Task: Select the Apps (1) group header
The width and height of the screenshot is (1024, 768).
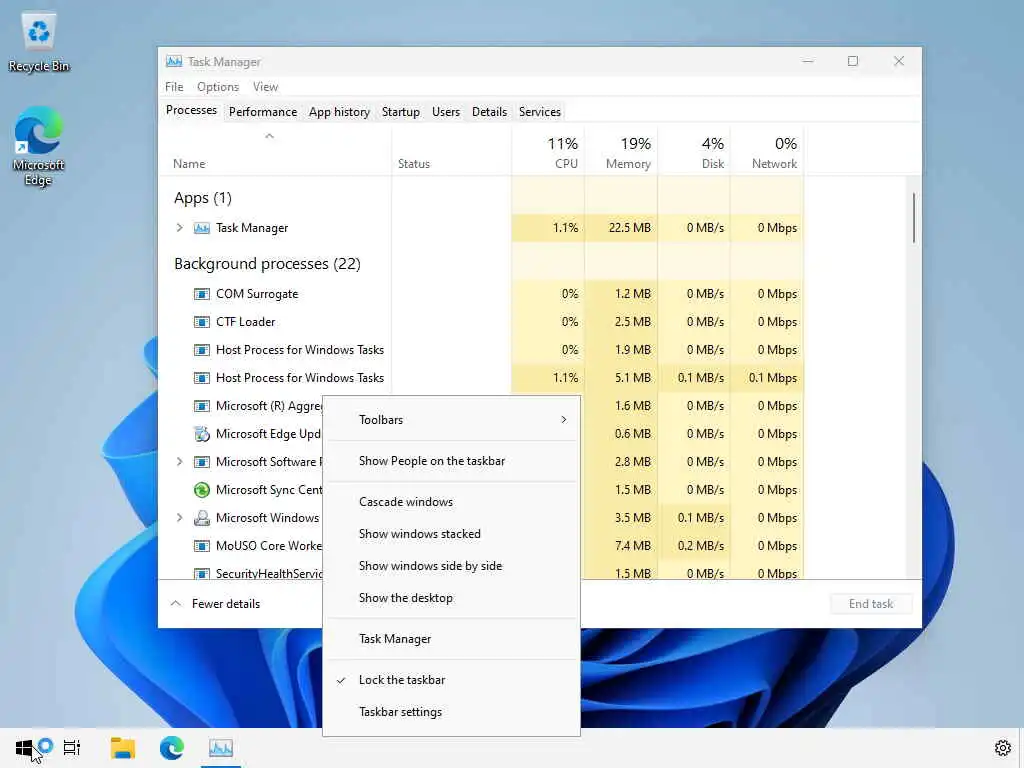Action: pos(202,198)
